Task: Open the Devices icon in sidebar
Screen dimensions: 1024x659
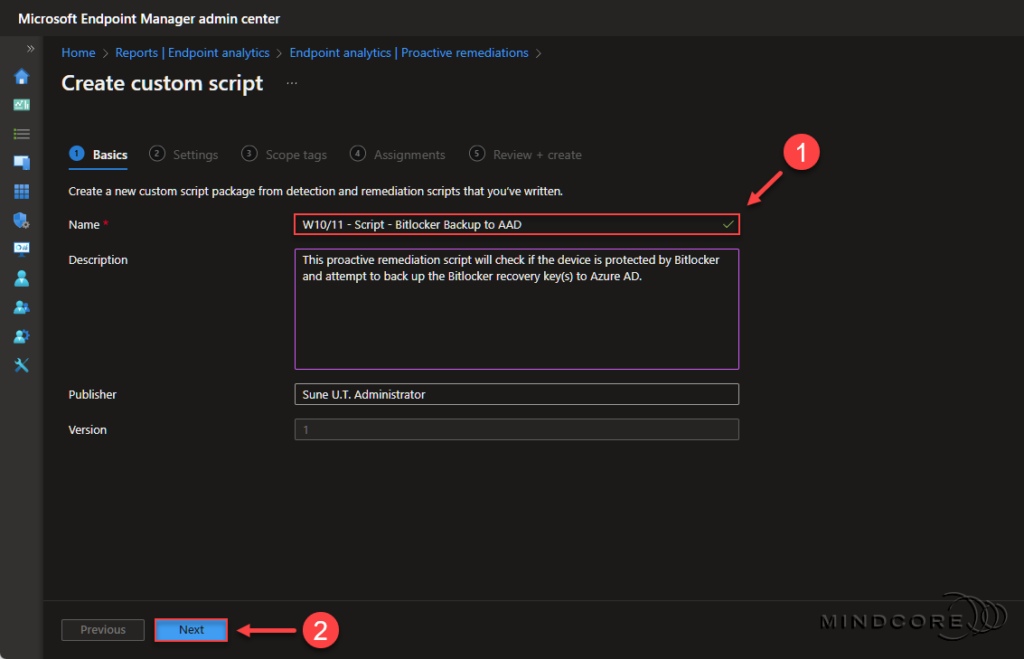Action: tap(20, 162)
